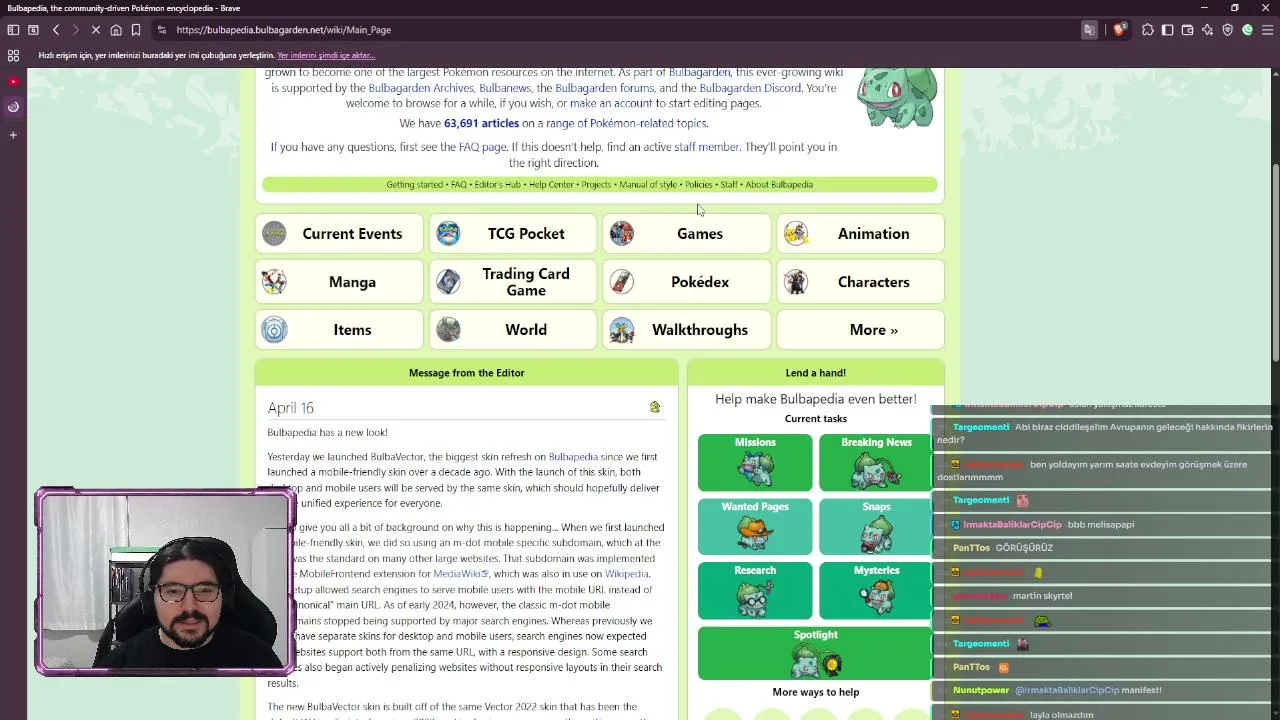Screen dimensions: 1280x720
Task: Open the TCG Pocket tile
Action: 513,234
